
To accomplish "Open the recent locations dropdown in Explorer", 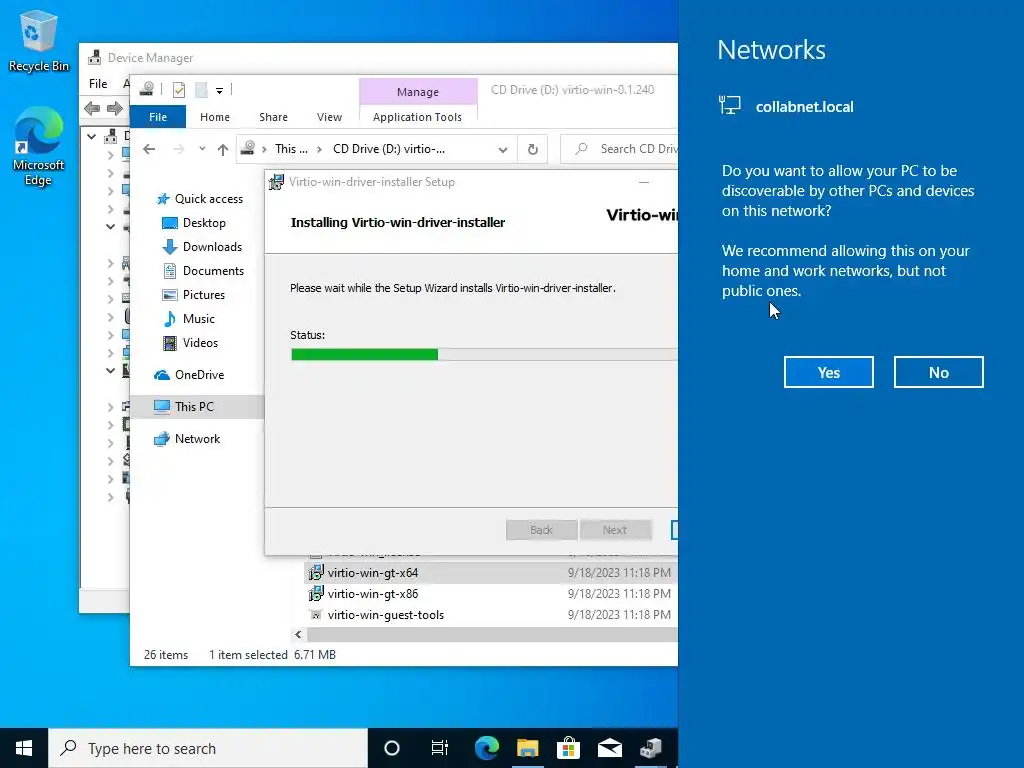I will pyautogui.click(x=202, y=150).
